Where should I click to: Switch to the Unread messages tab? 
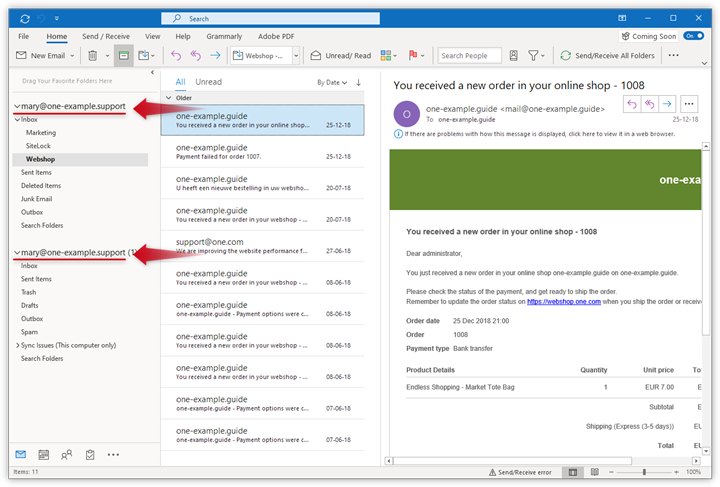(208, 82)
